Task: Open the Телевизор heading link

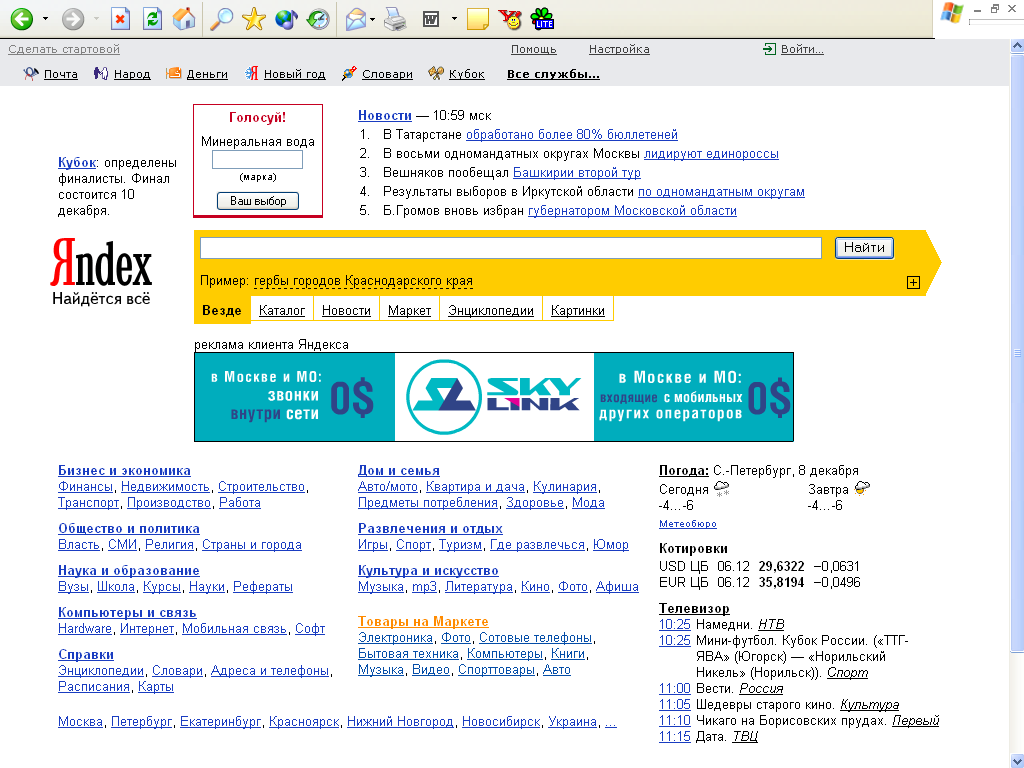Action: [x=694, y=608]
